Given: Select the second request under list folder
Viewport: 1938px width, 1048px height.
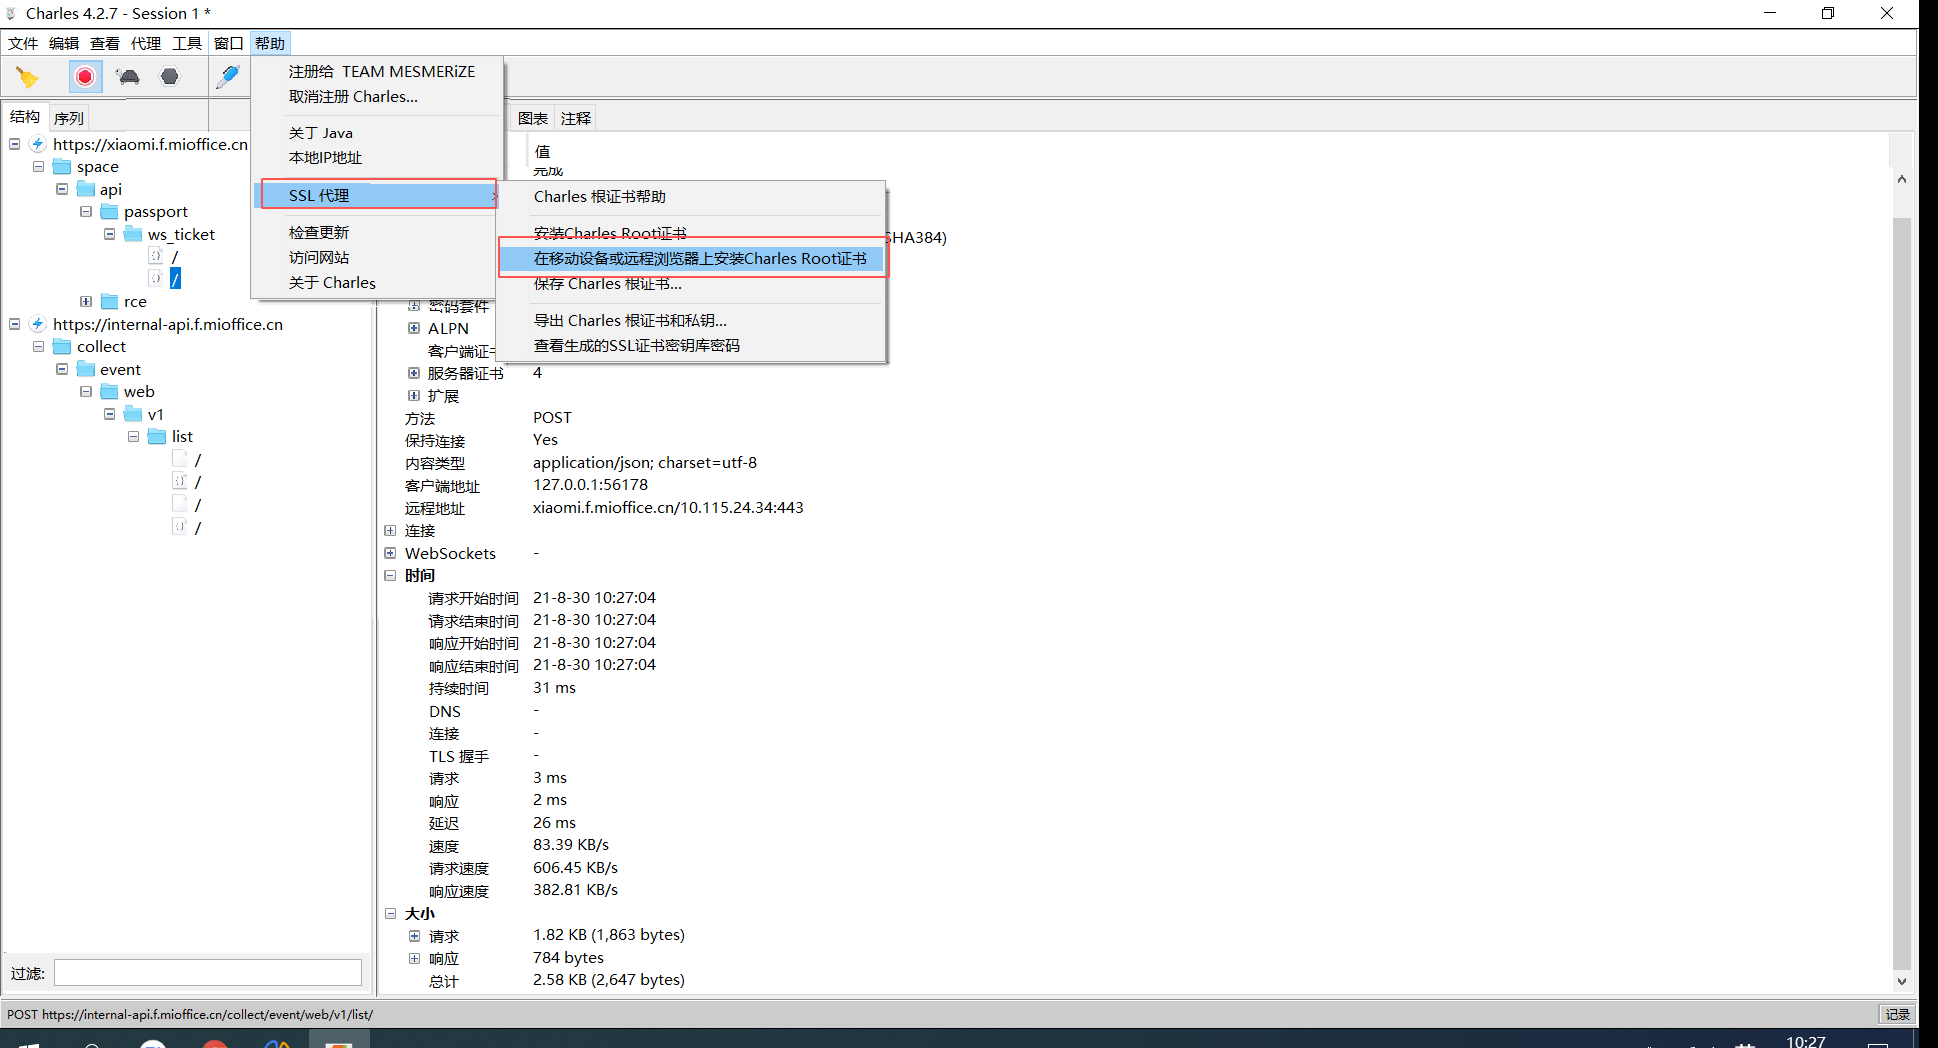Looking at the screenshot, I should pos(187,481).
